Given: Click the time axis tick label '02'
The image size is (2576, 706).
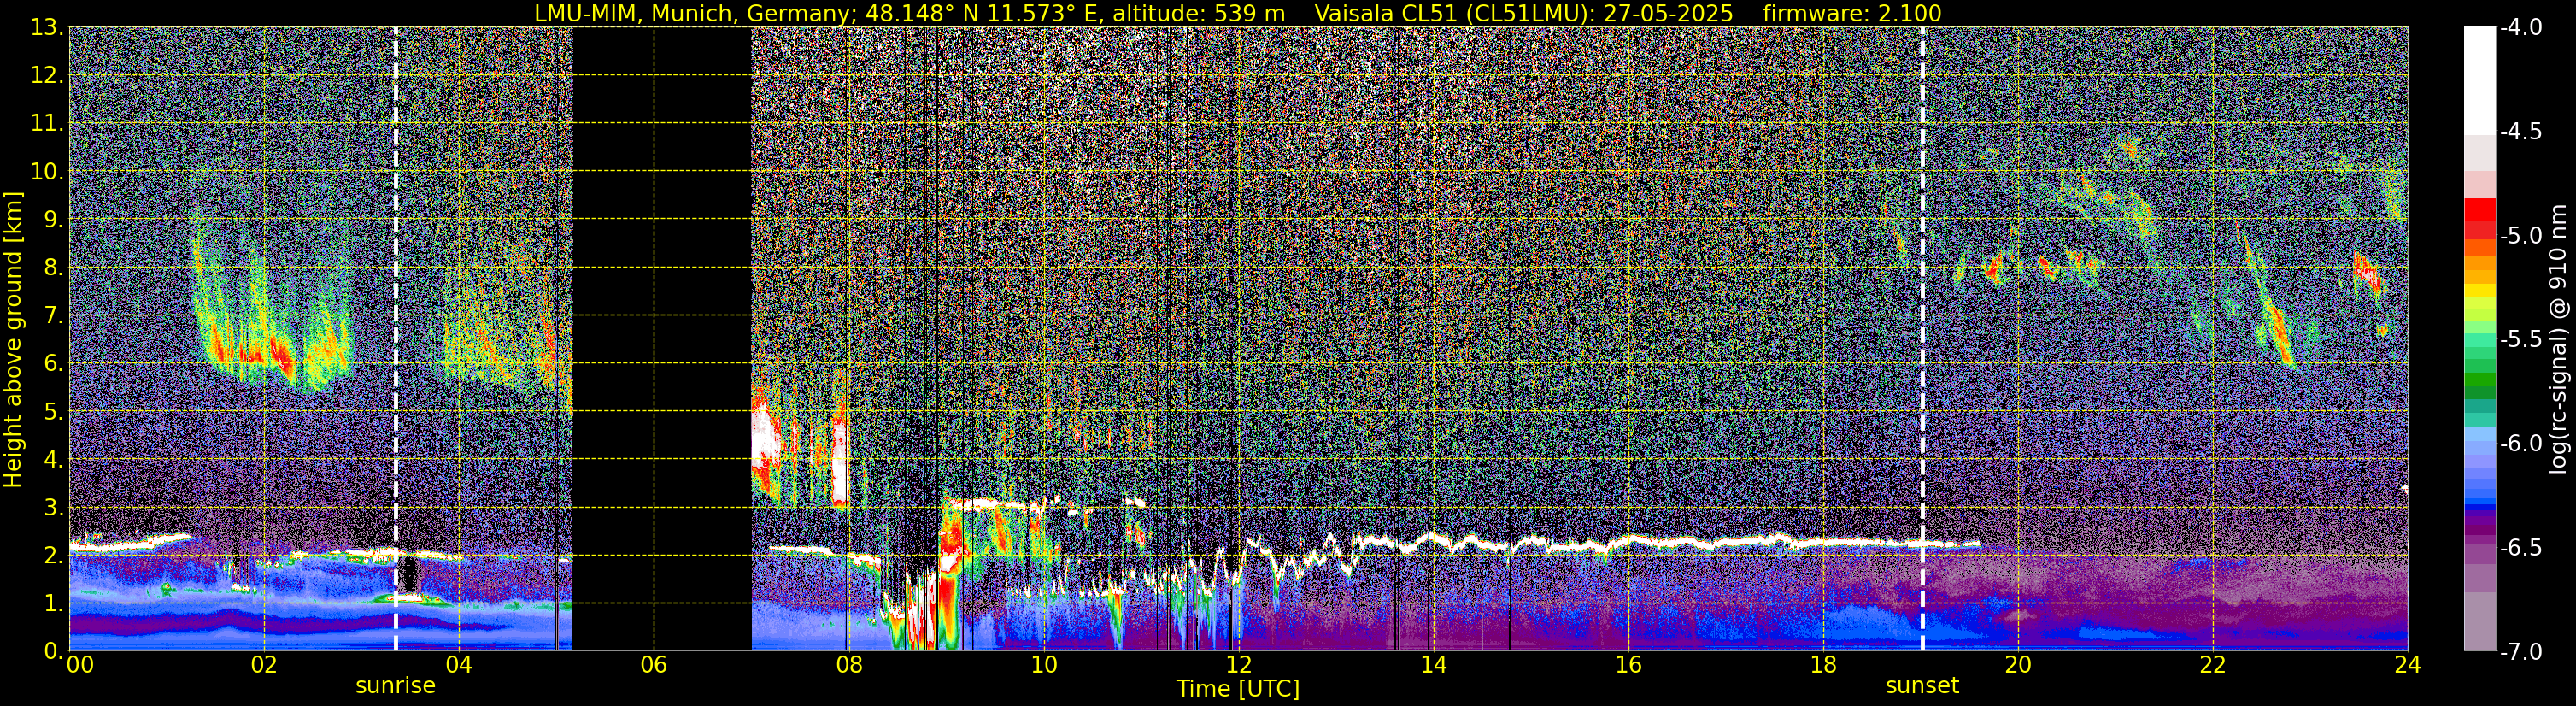Looking at the screenshot, I should click(x=263, y=665).
